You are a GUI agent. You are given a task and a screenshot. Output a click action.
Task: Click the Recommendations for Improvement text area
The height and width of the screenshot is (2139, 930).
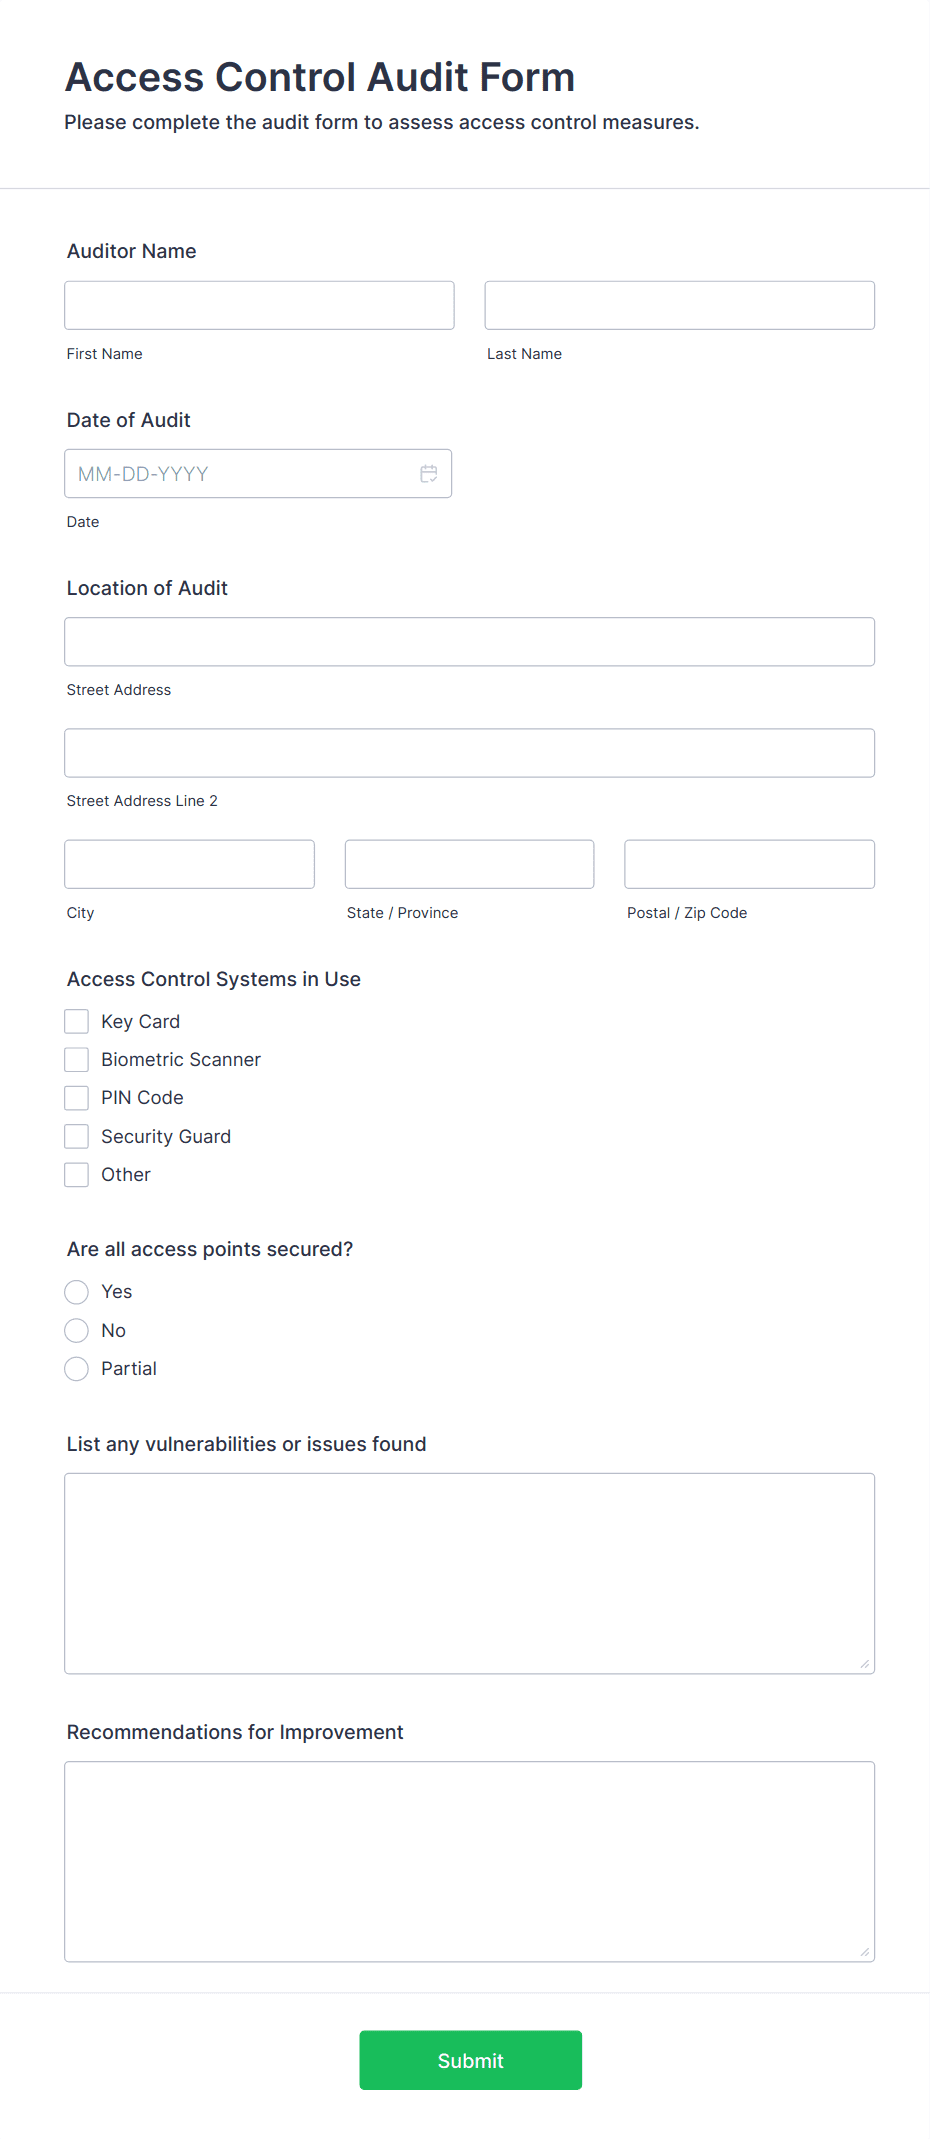click(x=469, y=1861)
